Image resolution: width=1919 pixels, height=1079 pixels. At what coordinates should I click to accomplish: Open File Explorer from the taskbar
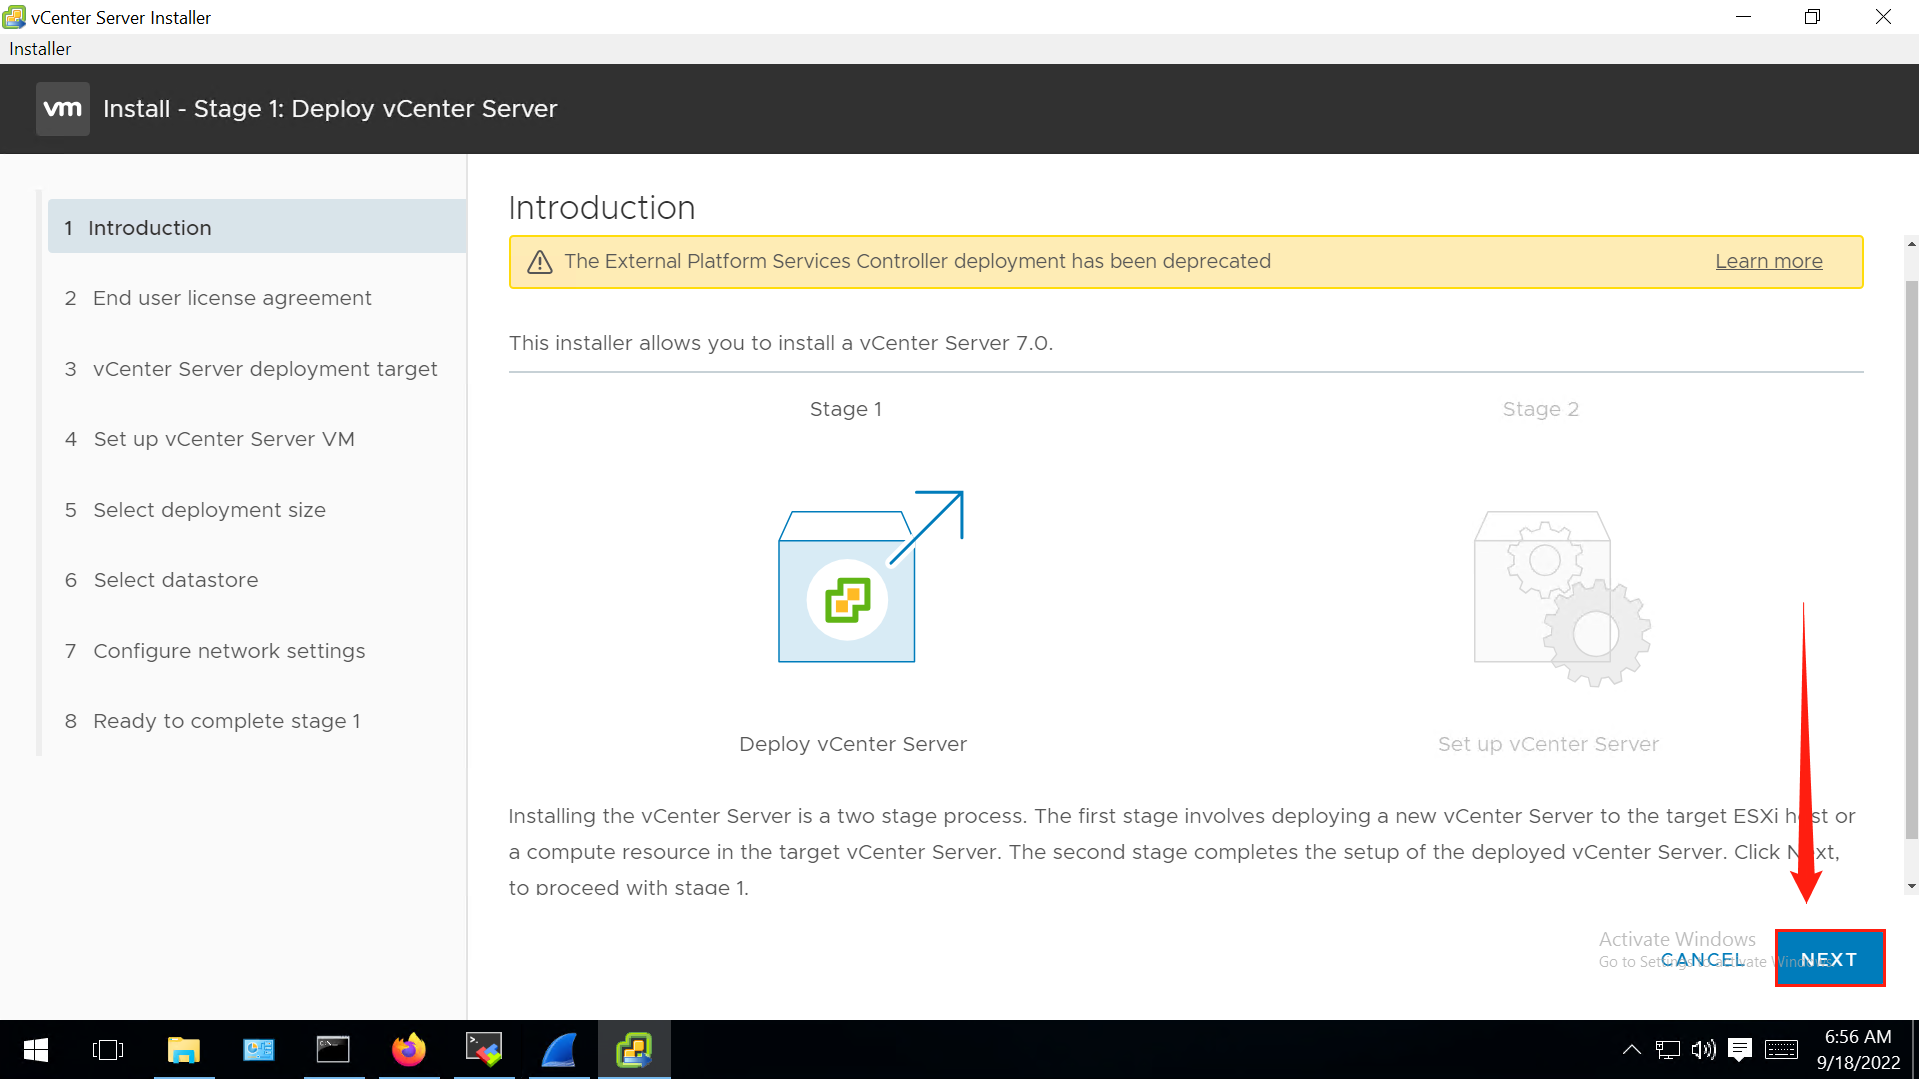click(x=184, y=1050)
